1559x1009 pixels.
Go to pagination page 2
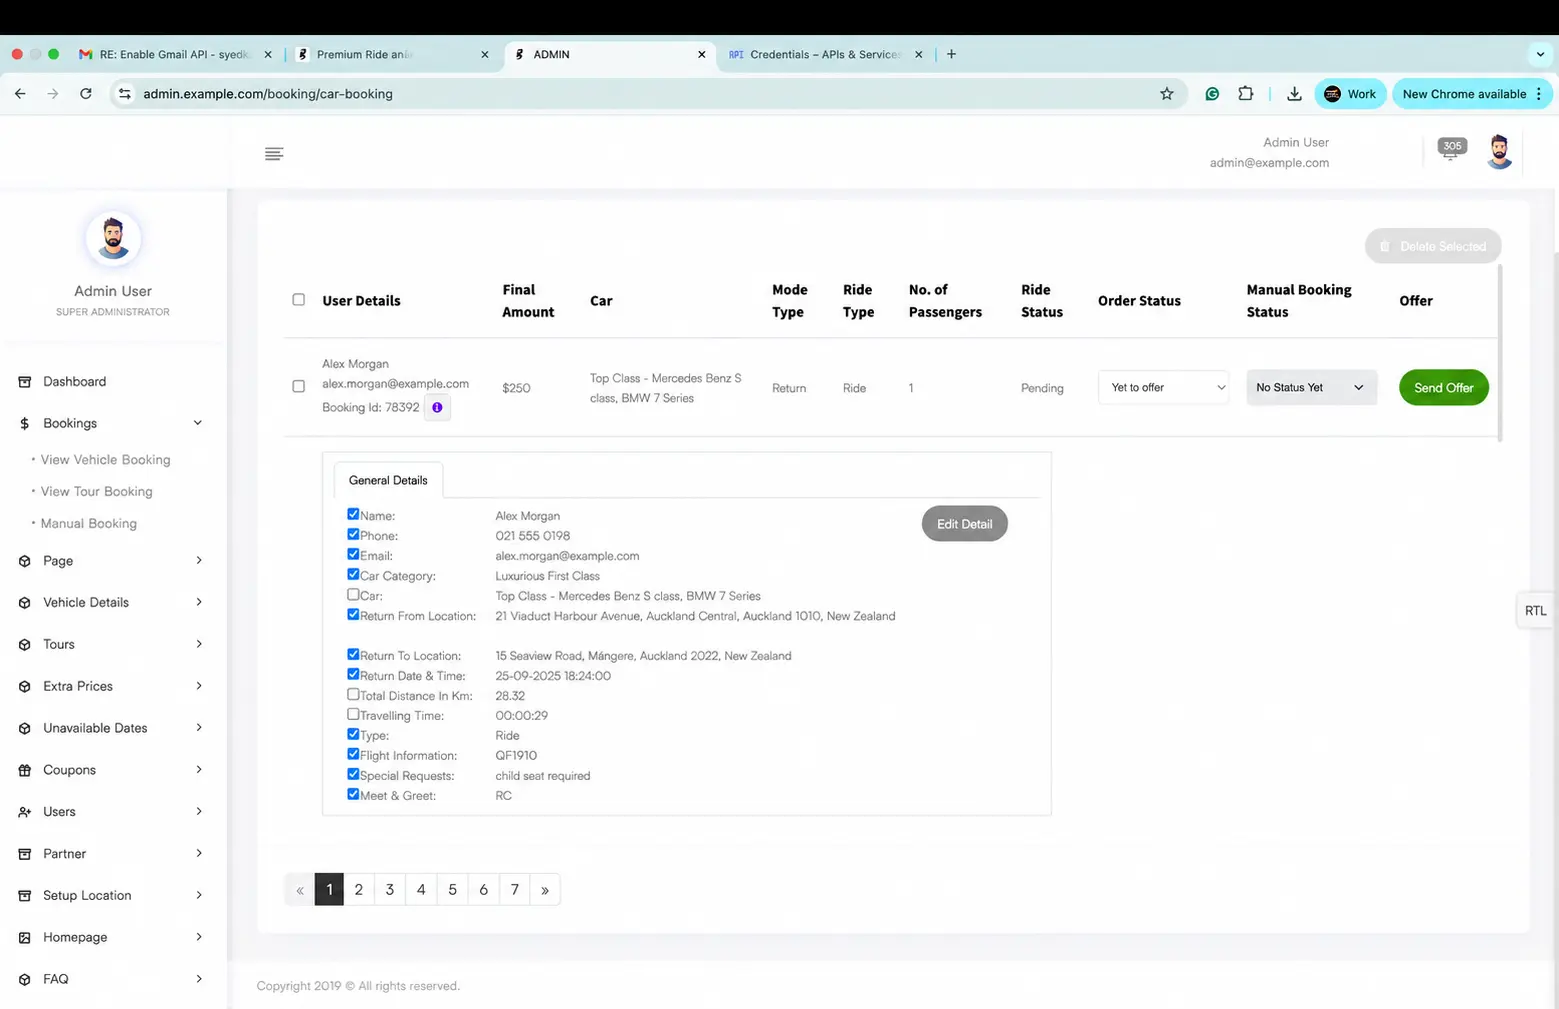(x=359, y=890)
